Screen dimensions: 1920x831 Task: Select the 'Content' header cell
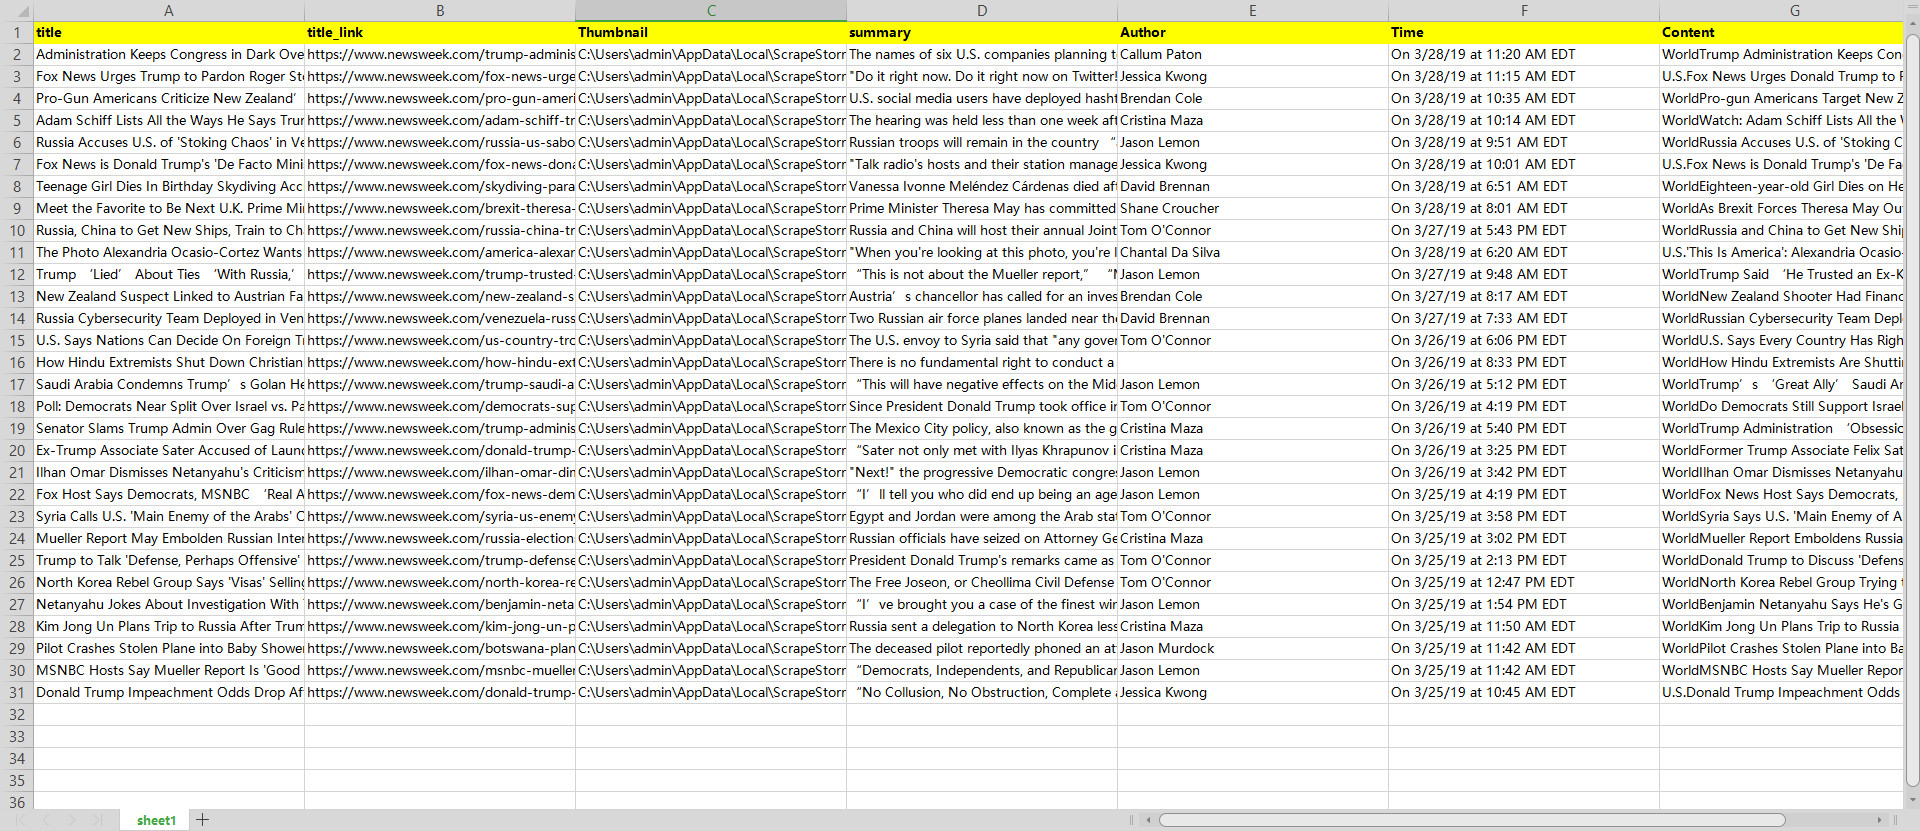(x=1782, y=32)
